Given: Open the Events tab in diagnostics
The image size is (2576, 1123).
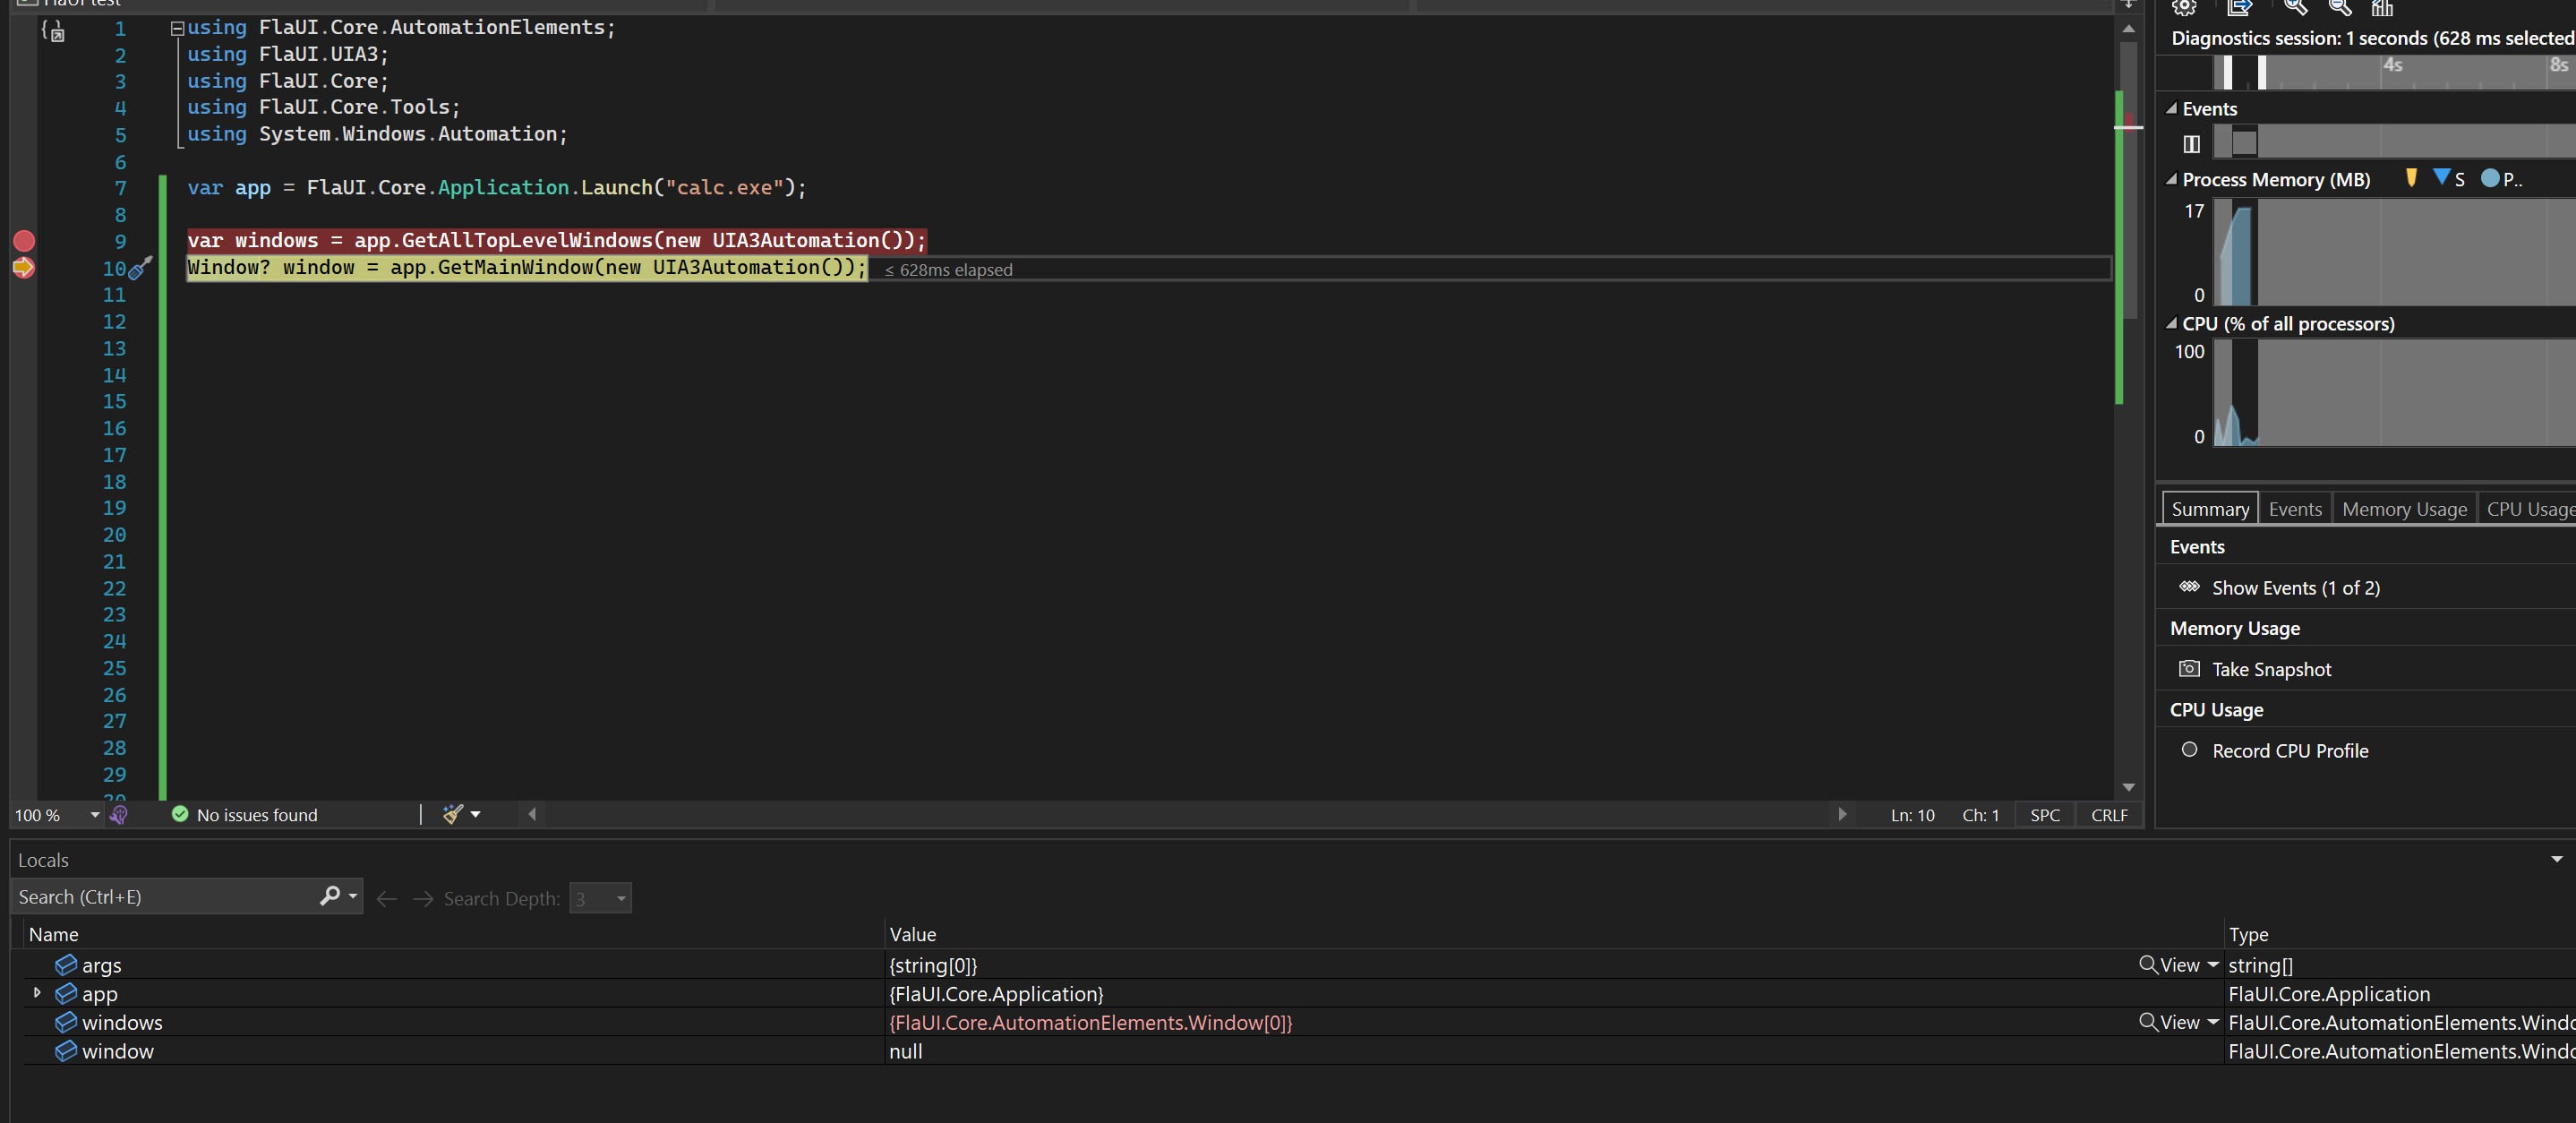Looking at the screenshot, I should 2294,509.
